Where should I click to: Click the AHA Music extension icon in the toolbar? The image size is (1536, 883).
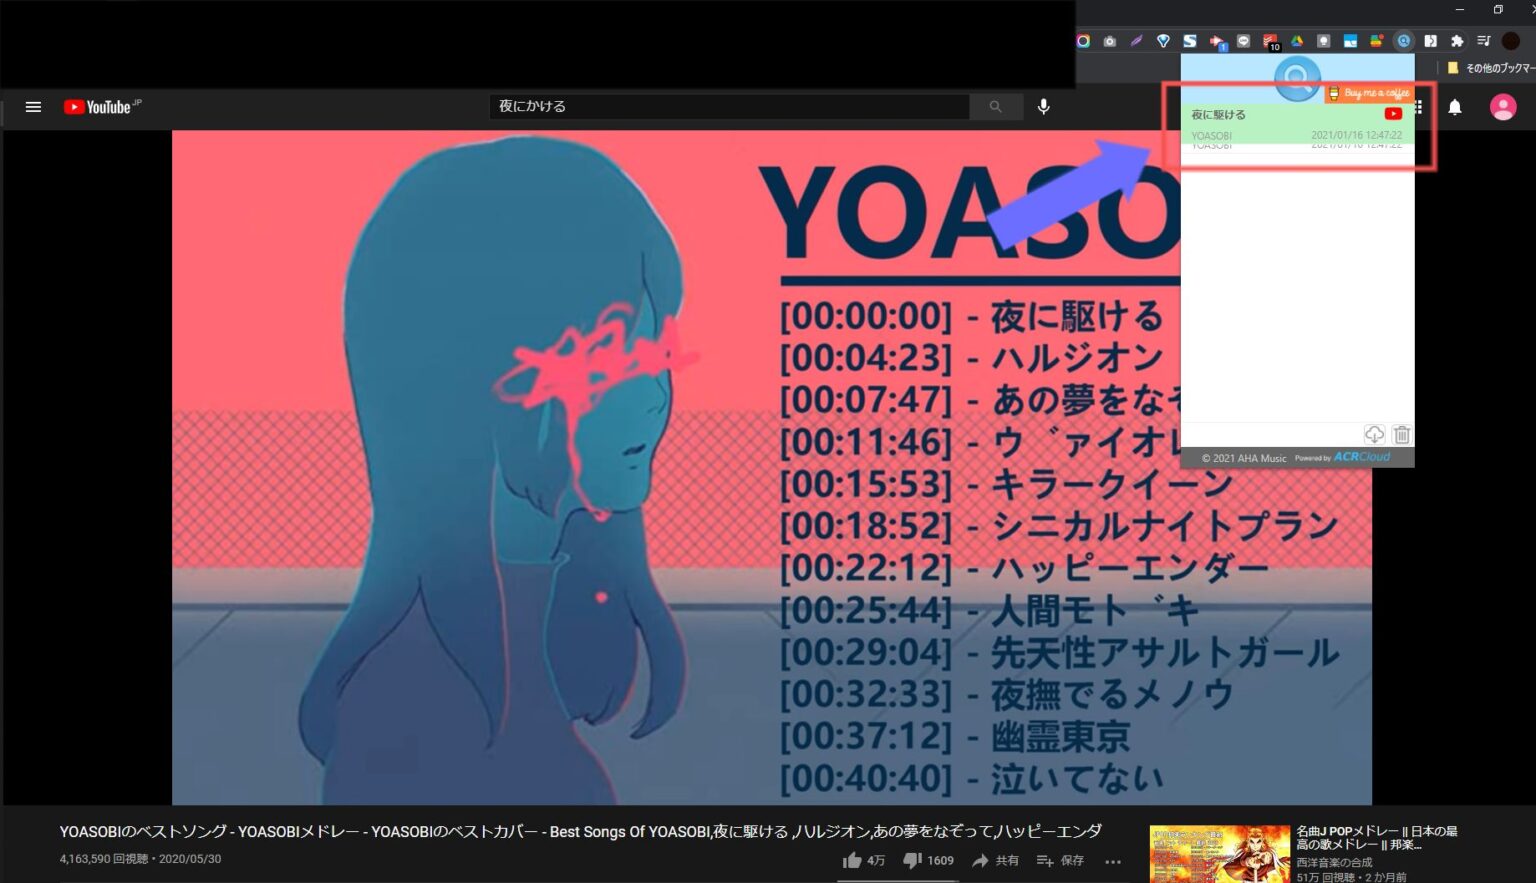coord(1403,40)
